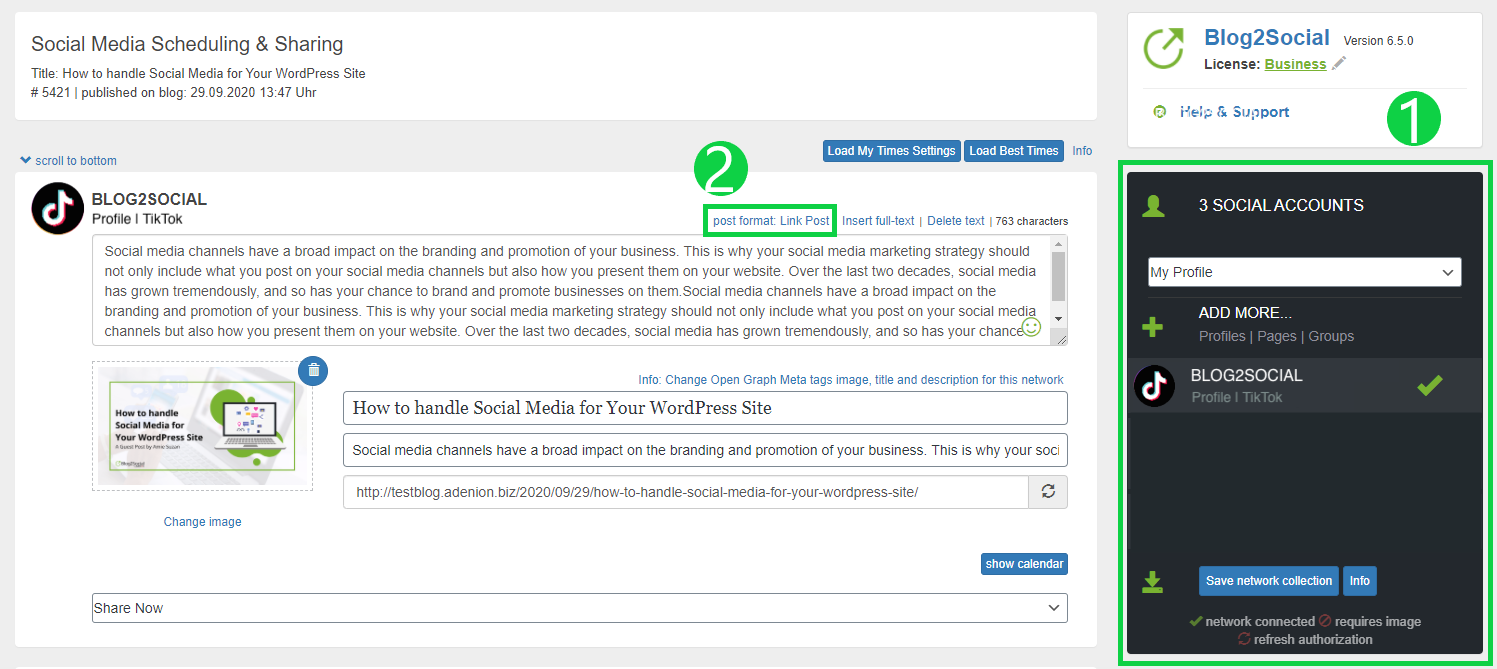1497x669 pixels.
Task: Click the Business license link
Action: click(x=1295, y=64)
